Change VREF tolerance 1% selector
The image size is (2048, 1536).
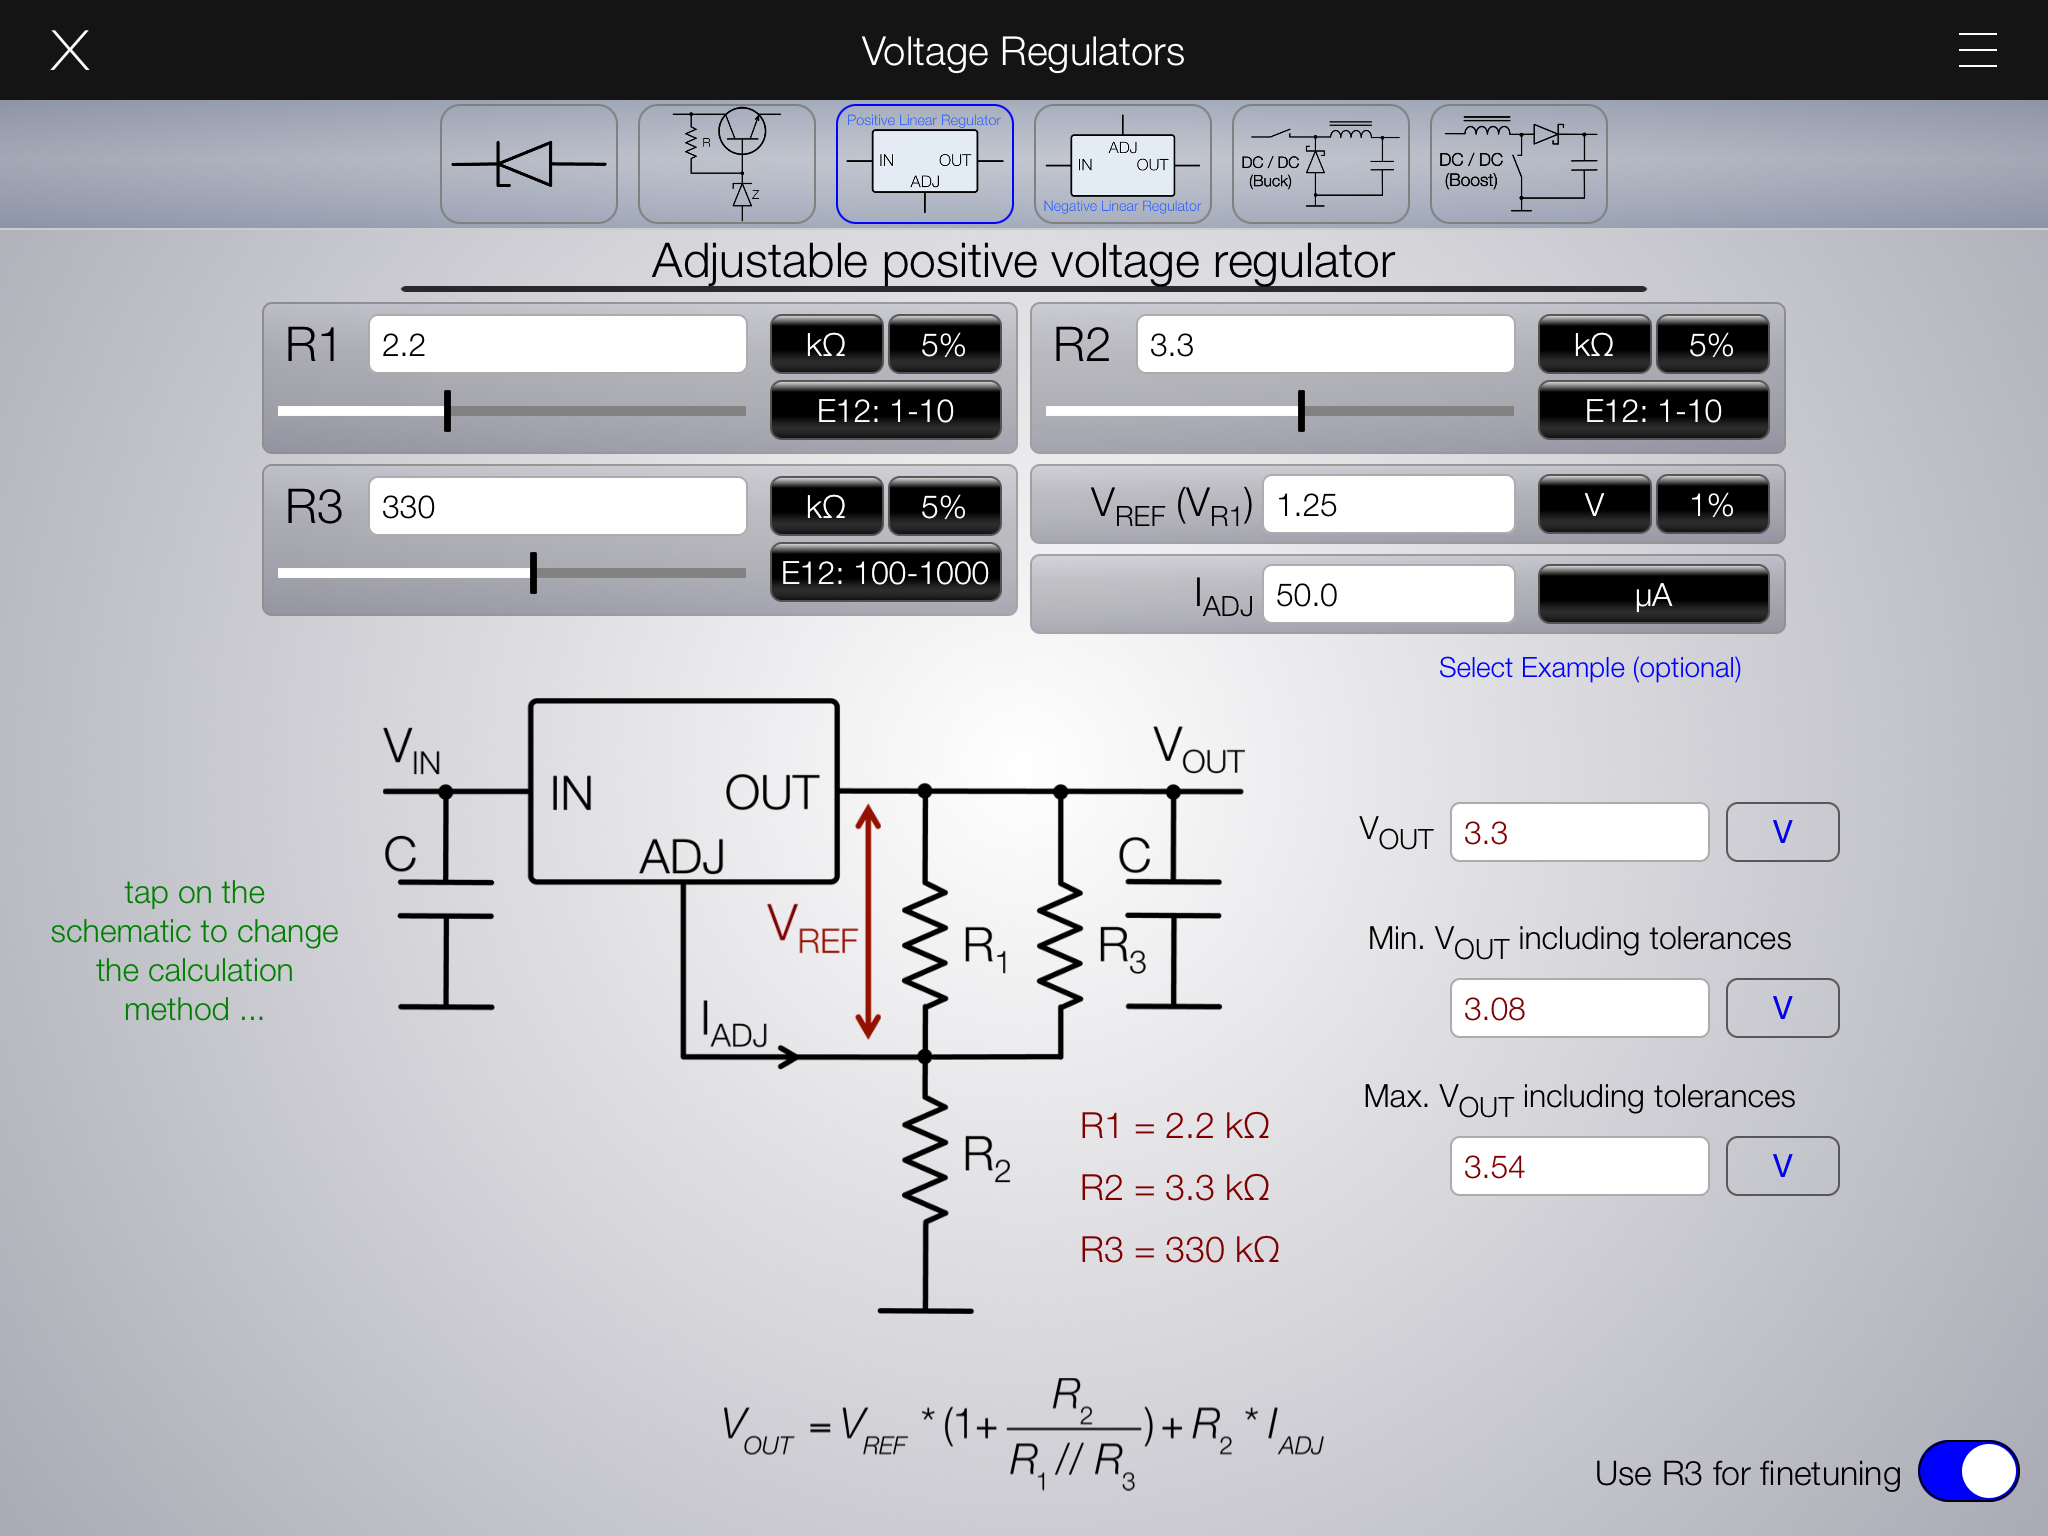tap(1711, 505)
